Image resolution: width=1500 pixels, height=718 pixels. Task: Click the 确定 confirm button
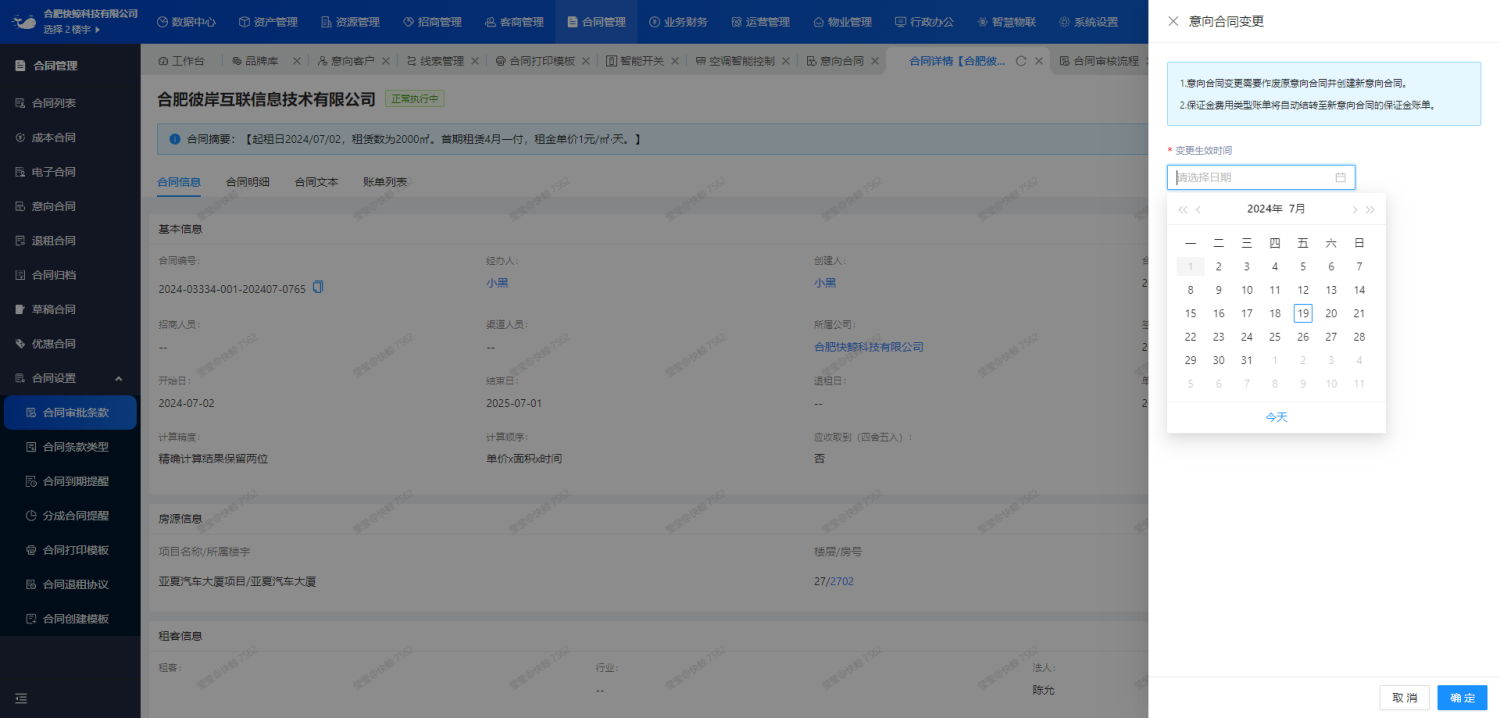(1462, 697)
